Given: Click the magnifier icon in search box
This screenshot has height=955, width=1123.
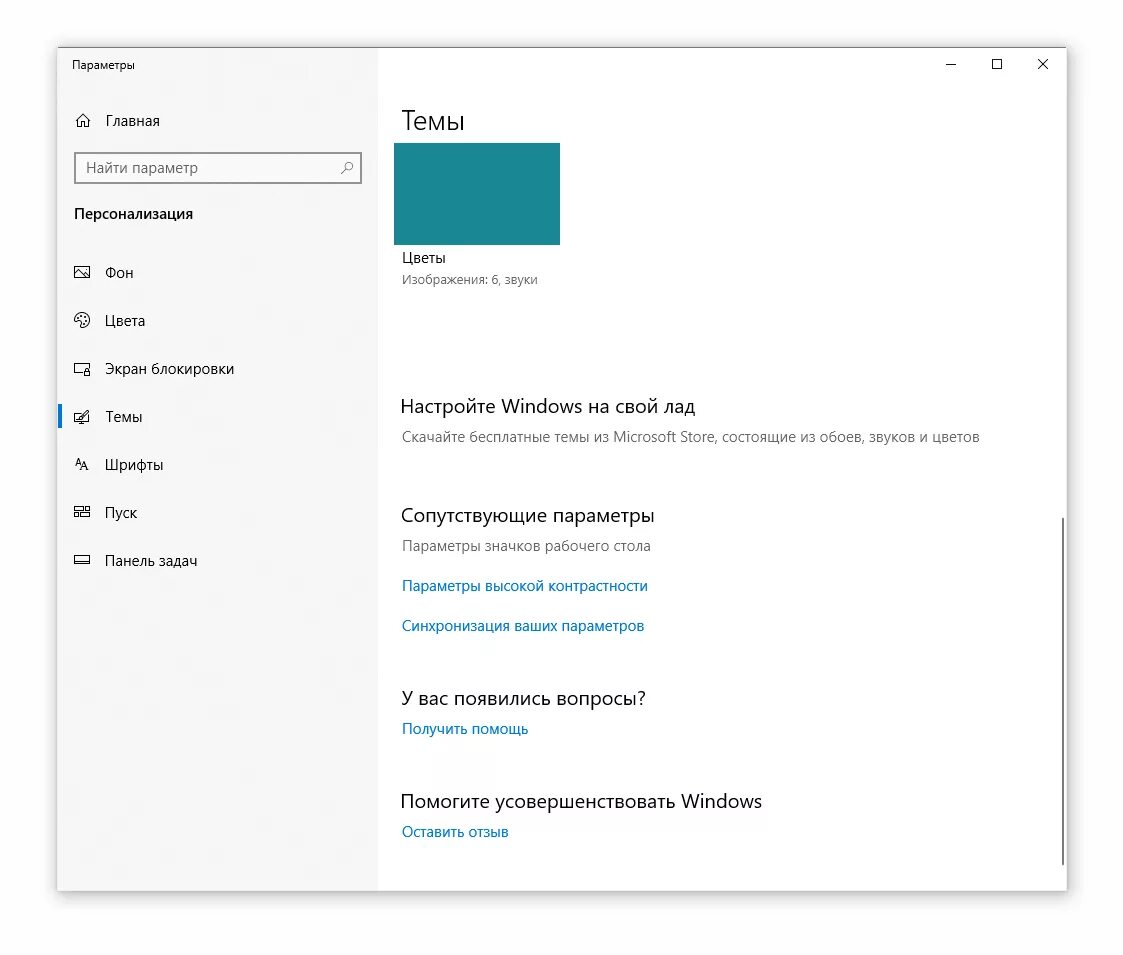Looking at the screenshot, I should (347, 168).
